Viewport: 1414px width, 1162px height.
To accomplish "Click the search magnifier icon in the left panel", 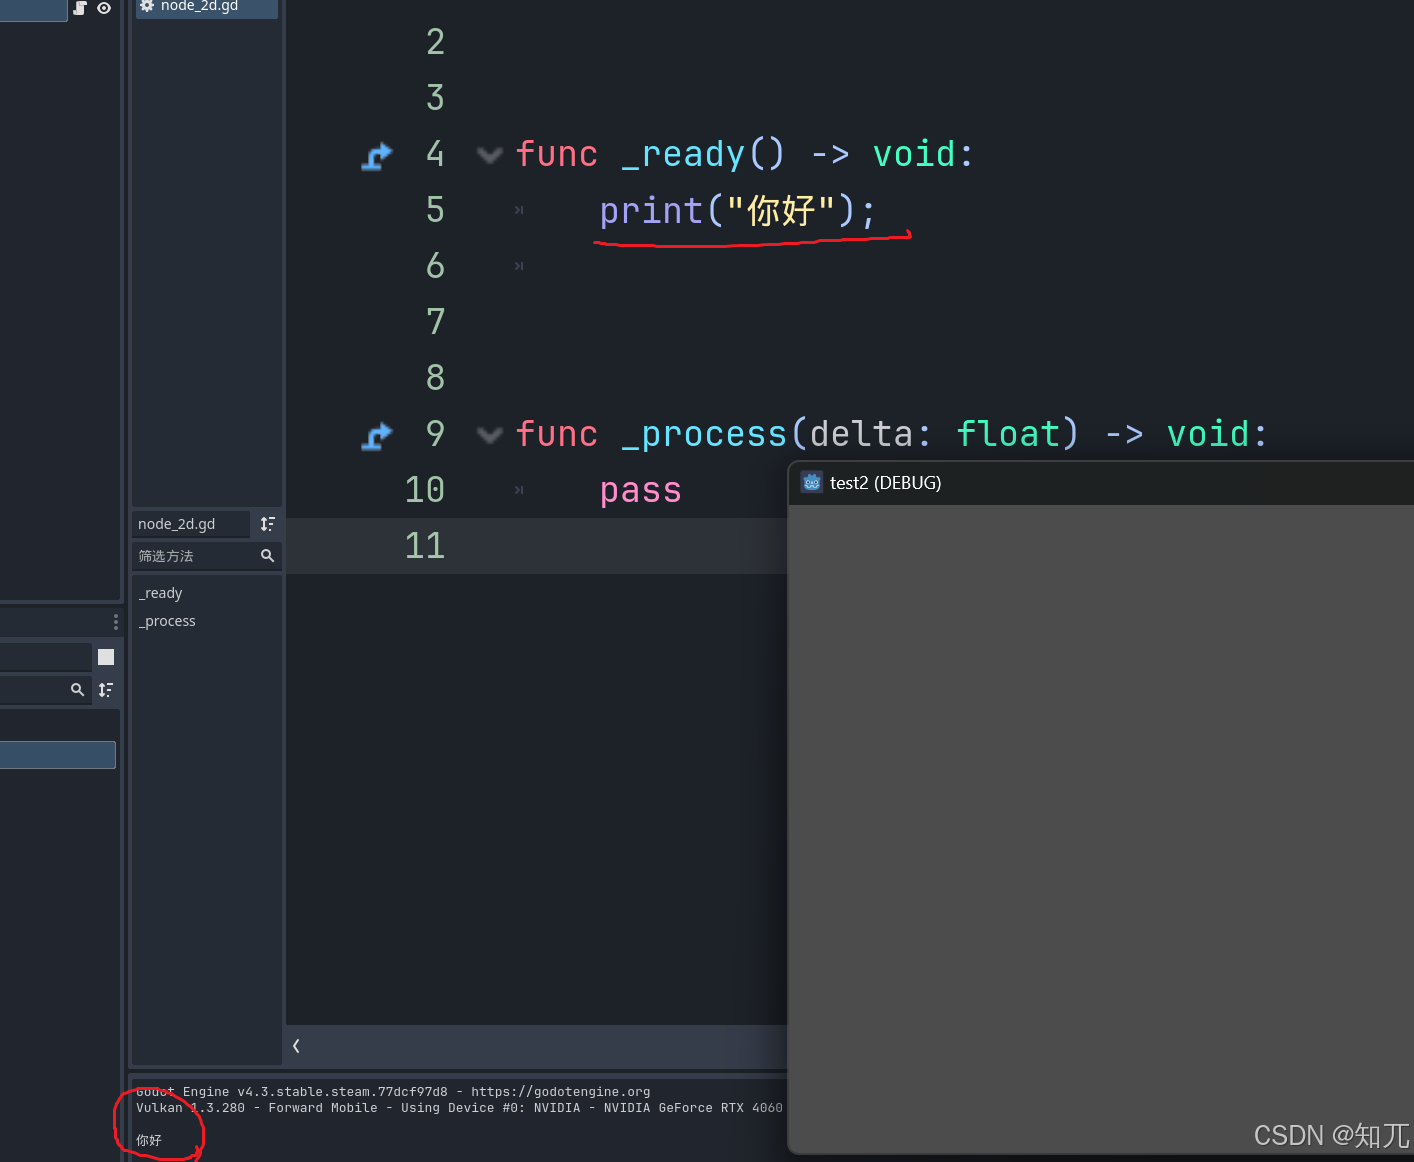I will 77,689.
